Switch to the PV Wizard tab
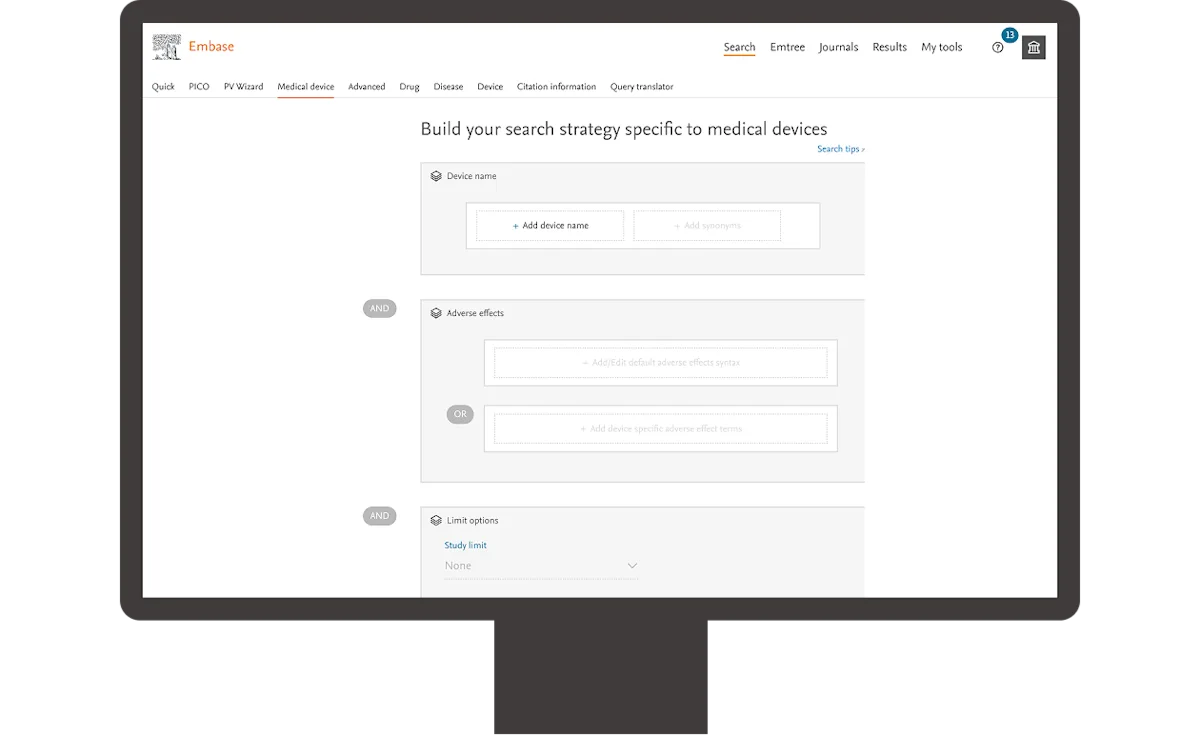Viewport: 1200px width, 735px height. pos(243,87)
